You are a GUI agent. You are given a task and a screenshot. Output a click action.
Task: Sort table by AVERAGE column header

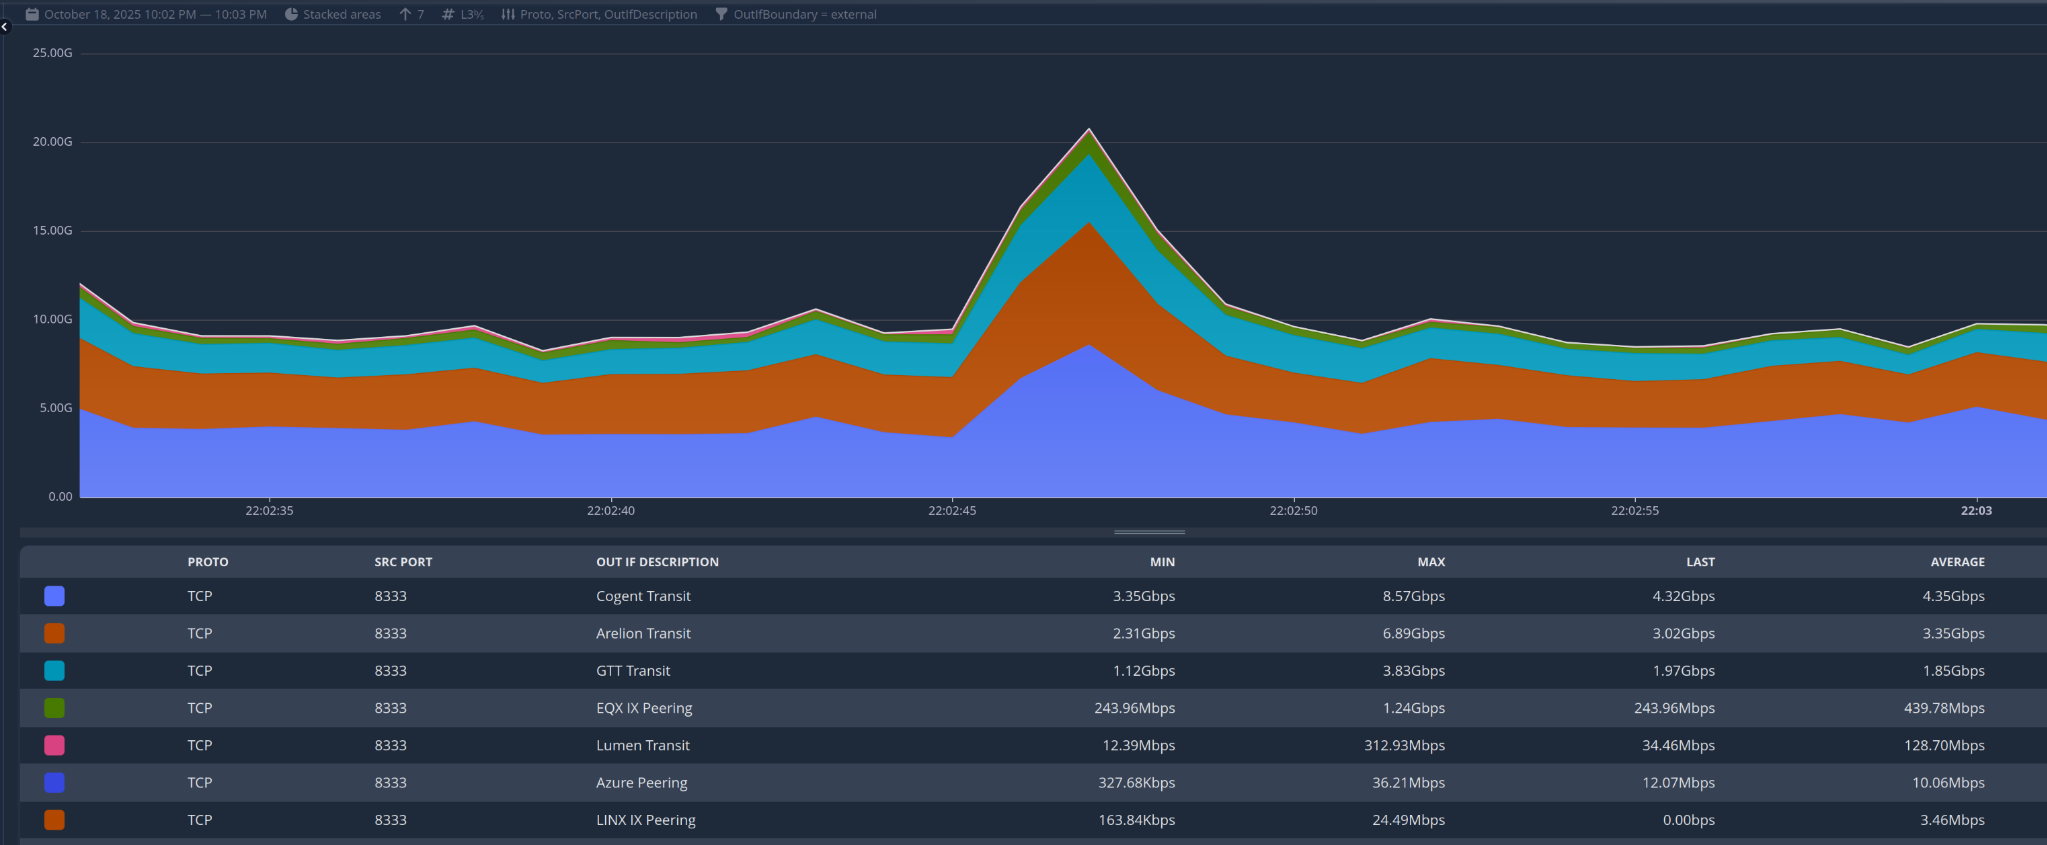click(1957, 562)
